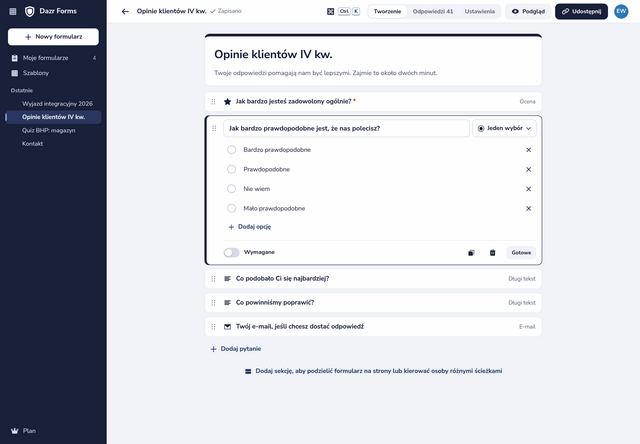This screenshot has height=444, width=640.
Task: Click the Udostępnij button
Action: 581,11
